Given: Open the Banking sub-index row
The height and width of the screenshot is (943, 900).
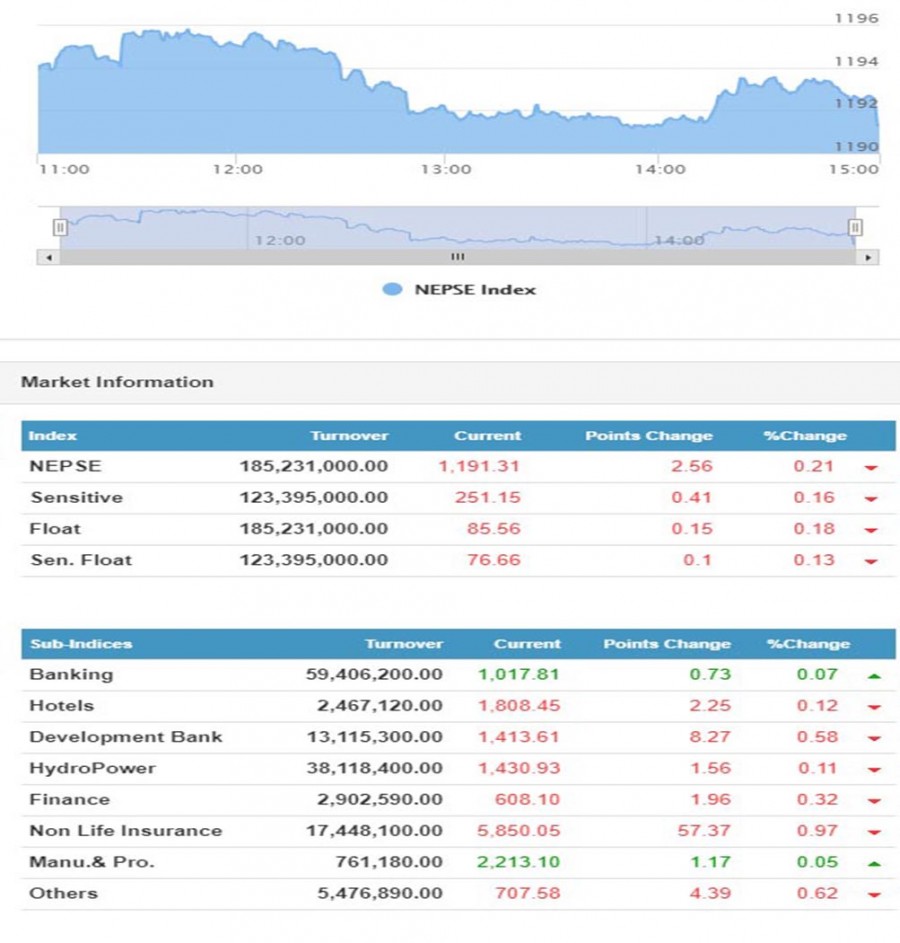Looking at the screenshot, I should (x=71, y=675).
